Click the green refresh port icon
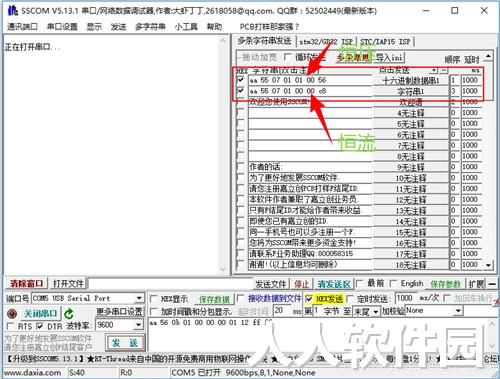The height and width of the screenshot is (379, 500). [x=69, y=314]
